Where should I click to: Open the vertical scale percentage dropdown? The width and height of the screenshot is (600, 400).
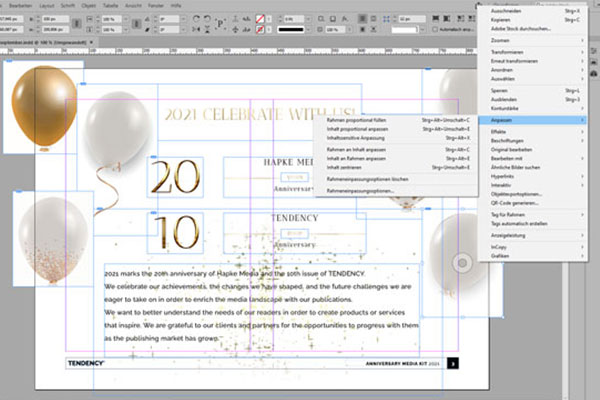point(126,29)
